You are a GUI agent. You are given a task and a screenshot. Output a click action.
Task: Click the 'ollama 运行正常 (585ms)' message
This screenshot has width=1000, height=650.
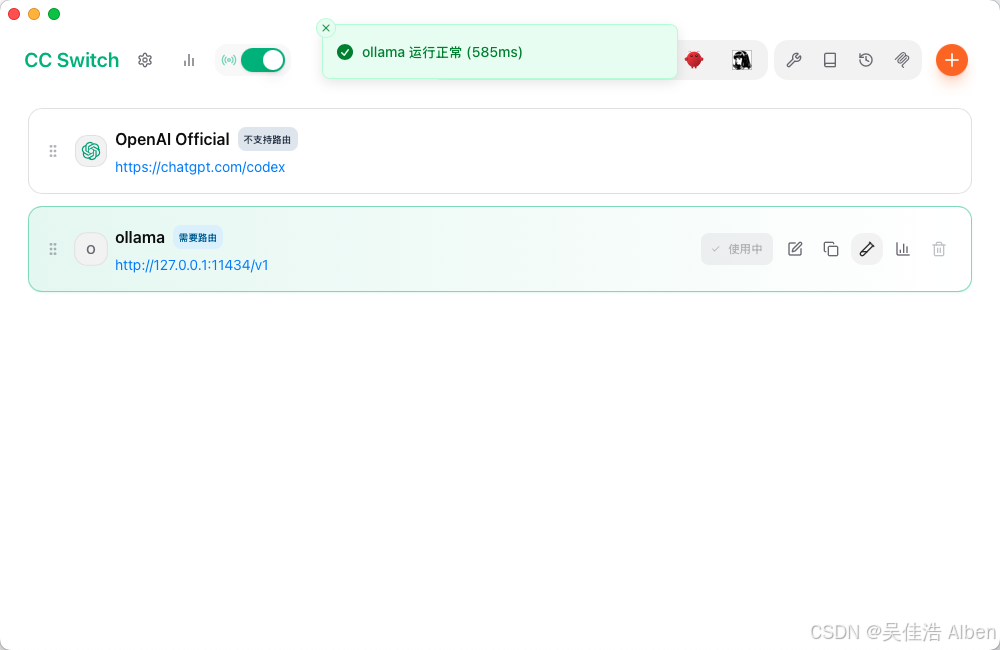[x=442, y=52]
